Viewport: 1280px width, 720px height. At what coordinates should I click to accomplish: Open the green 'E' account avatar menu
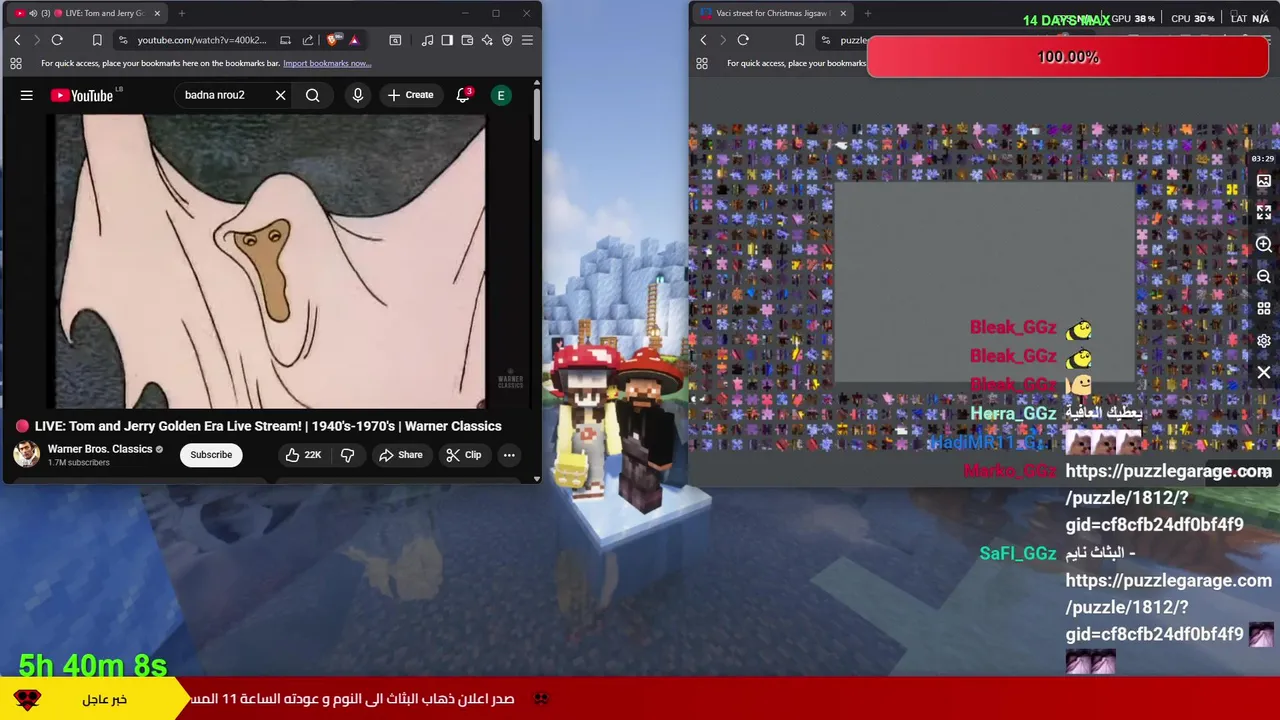point(501,95)
